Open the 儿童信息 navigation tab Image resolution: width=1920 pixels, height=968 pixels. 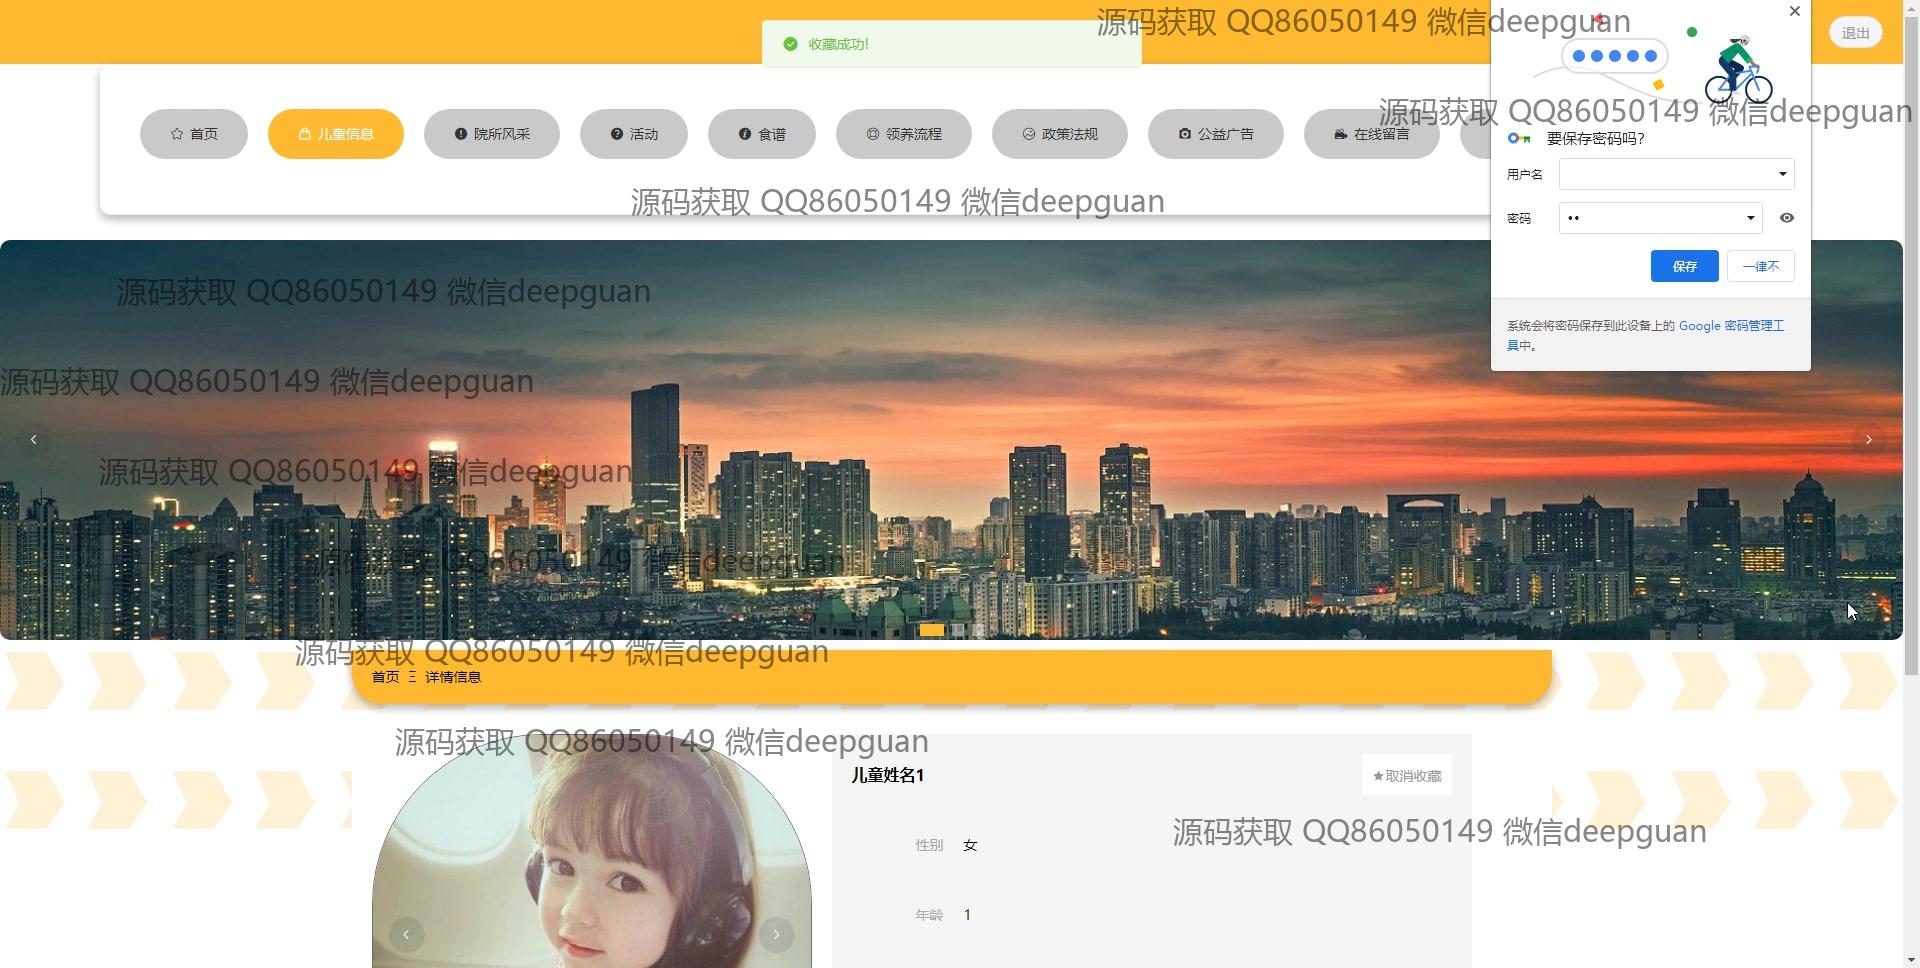click(x=336, y=134)
